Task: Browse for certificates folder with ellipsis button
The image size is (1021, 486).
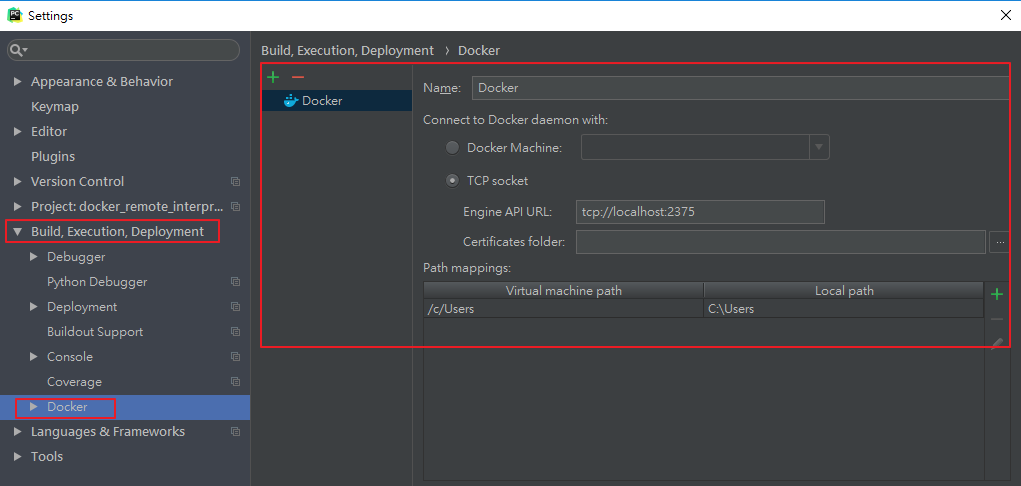Action: 1000,242
